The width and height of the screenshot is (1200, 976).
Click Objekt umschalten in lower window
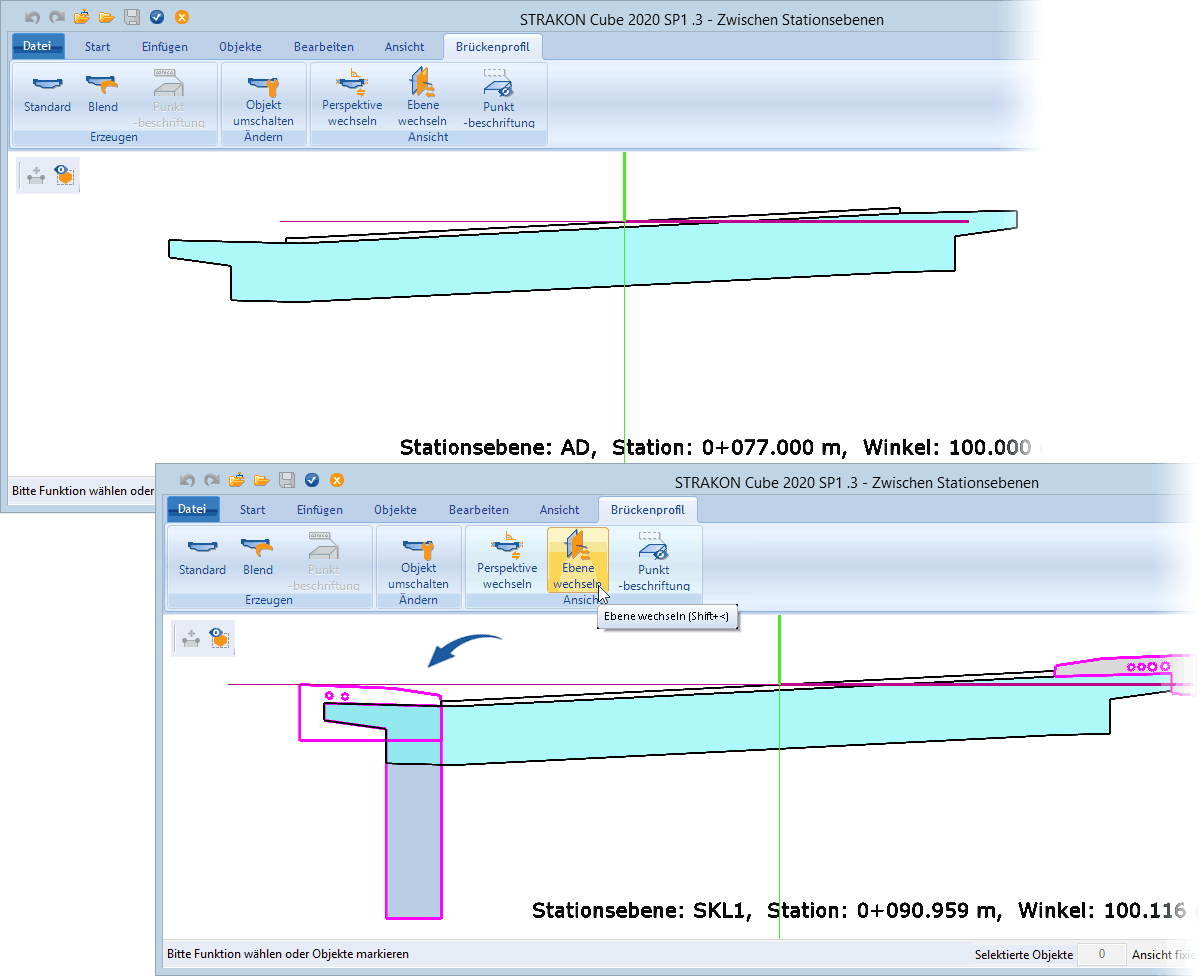[x=419, y=561]
